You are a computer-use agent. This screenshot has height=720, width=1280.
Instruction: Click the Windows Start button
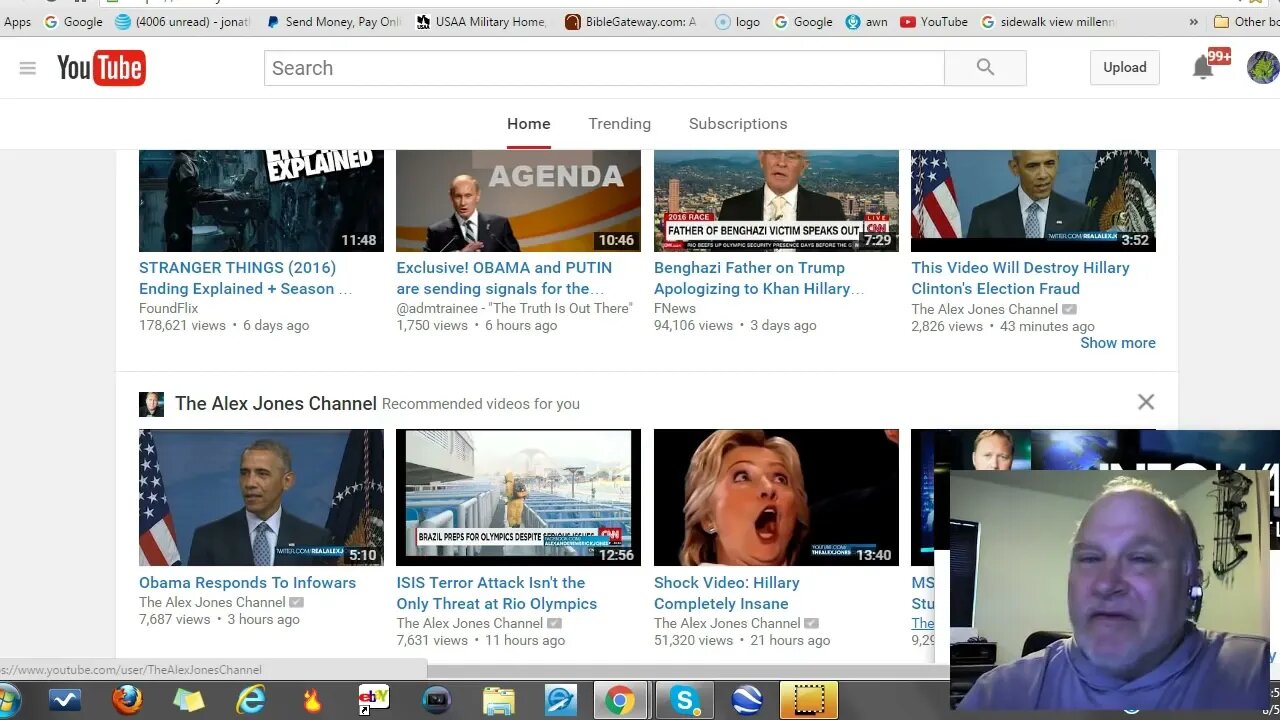[8, 700]
